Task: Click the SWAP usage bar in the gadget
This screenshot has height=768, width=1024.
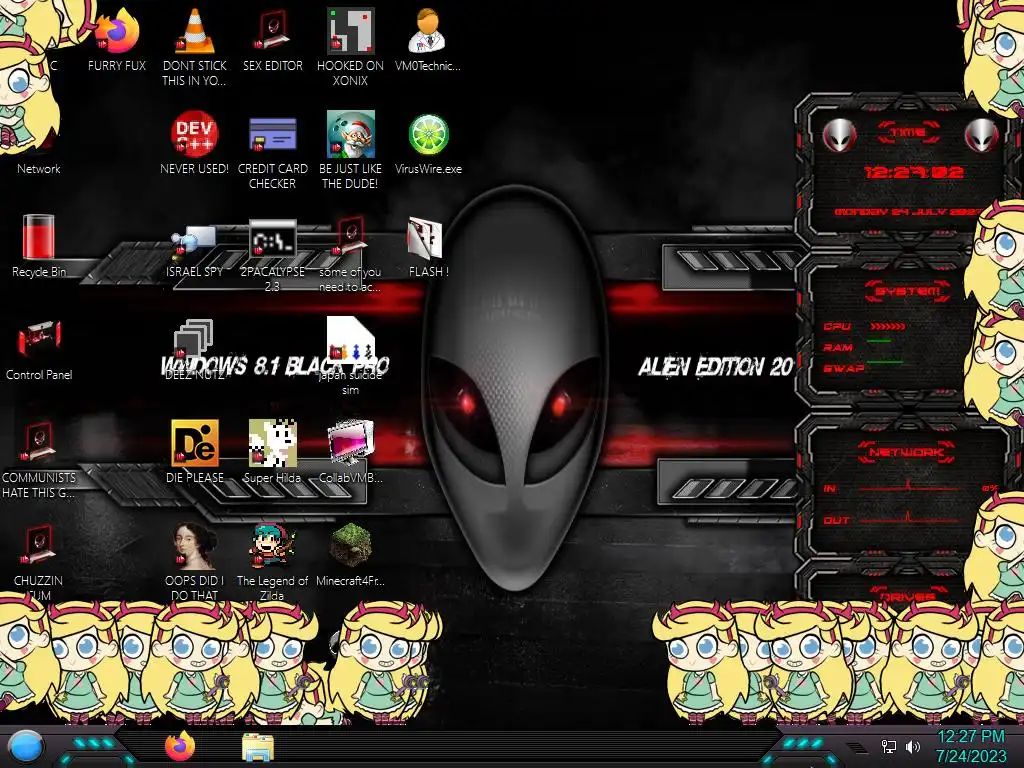Action: coord(885,362)
